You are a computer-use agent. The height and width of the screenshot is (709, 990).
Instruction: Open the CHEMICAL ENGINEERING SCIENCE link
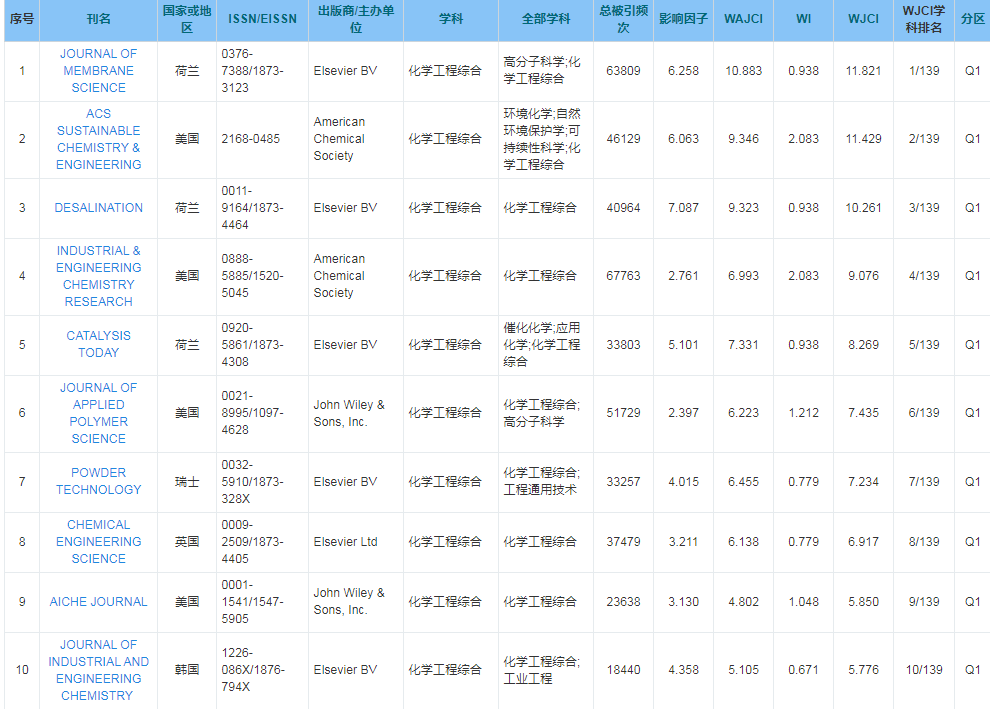point(98,542)
